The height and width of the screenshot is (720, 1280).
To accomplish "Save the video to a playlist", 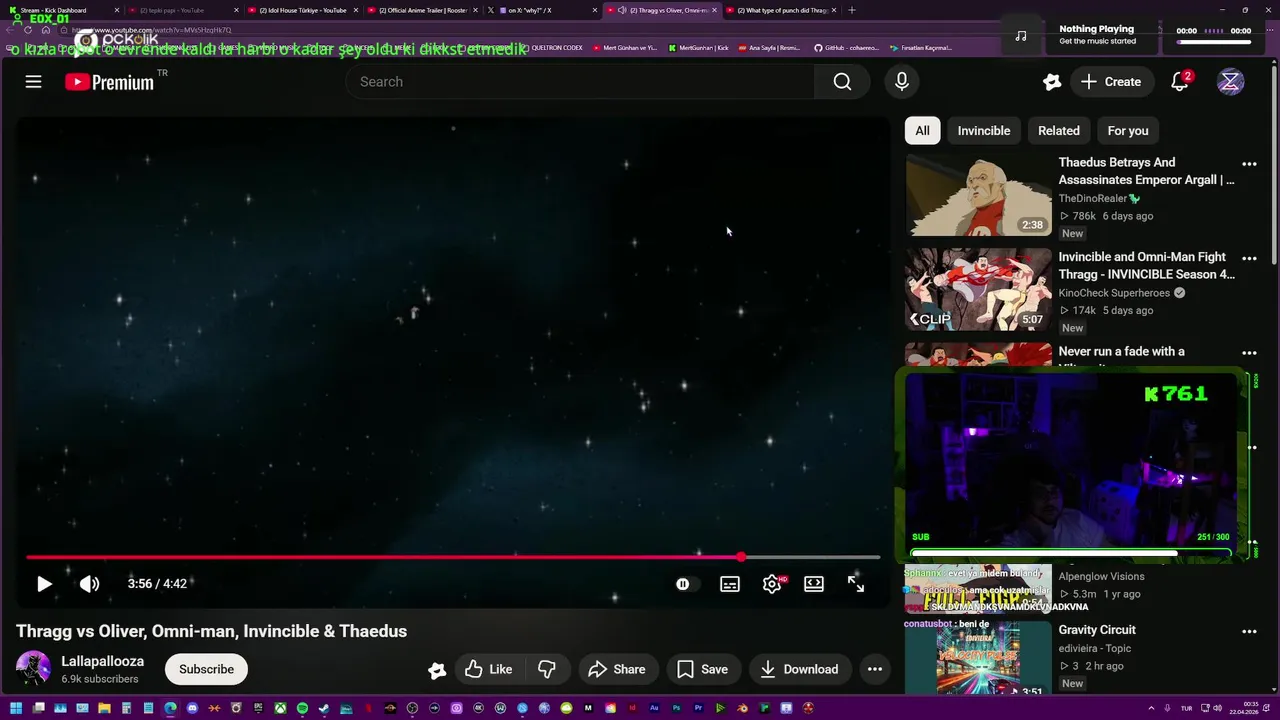I will click(x=703, y=669).
